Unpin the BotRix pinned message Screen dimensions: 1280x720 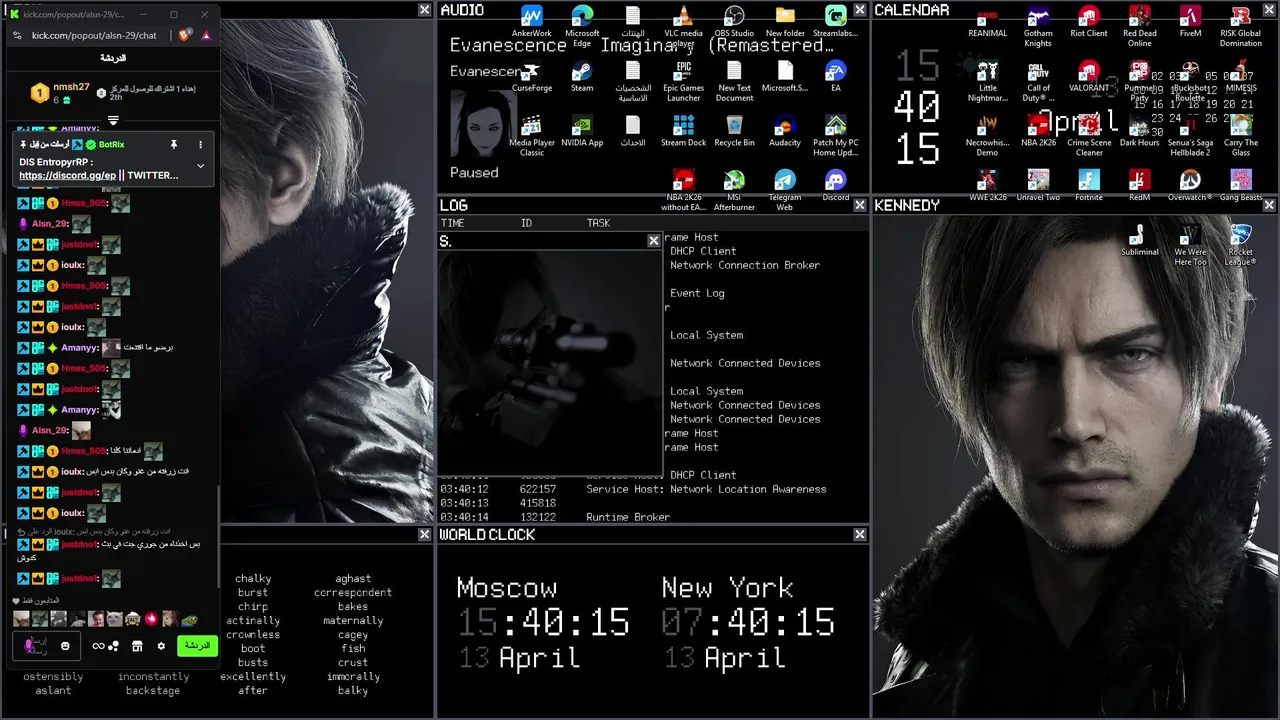(174, 145)
